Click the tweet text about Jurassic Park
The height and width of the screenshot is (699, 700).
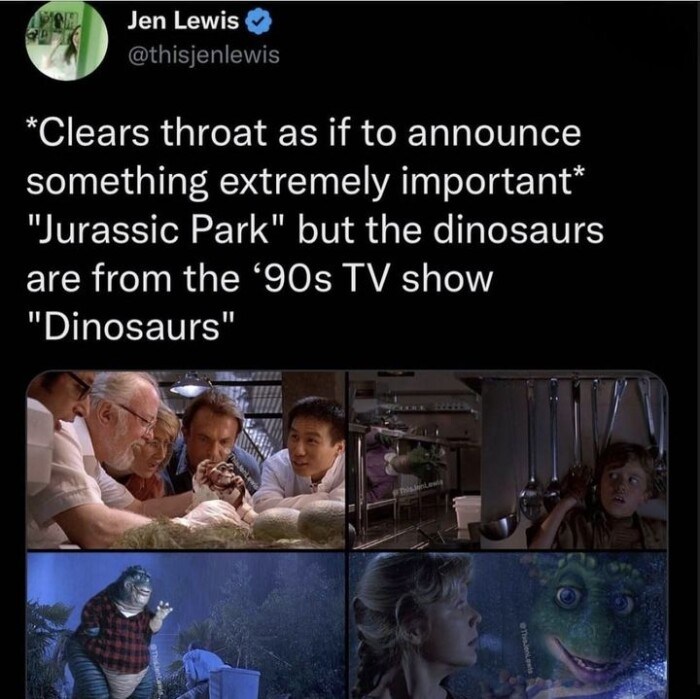tap(315, 230)
